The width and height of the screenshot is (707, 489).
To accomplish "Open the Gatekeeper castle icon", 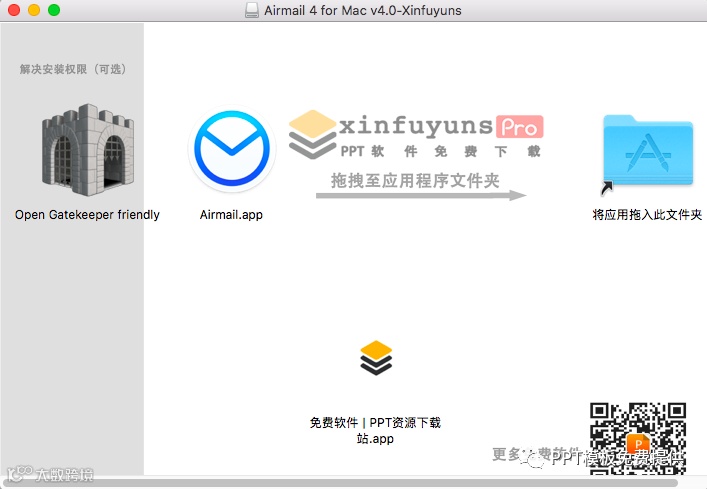I will click(88, 150).
